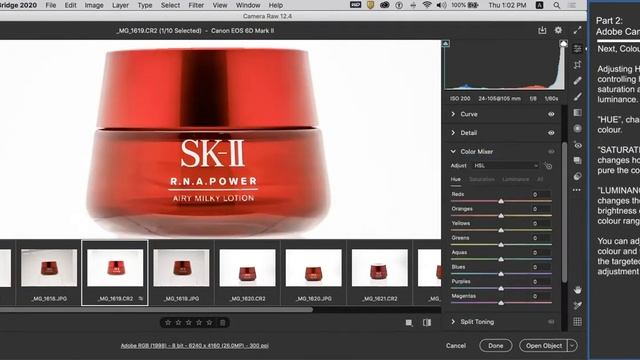Open the Presets panel icon

(577, 176)
